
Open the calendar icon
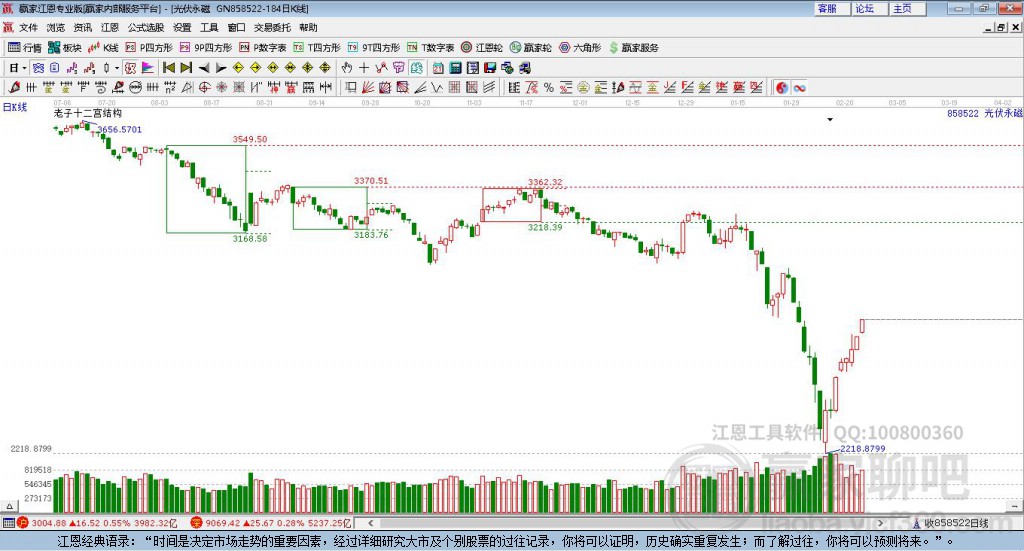click(x=438, y=68)
